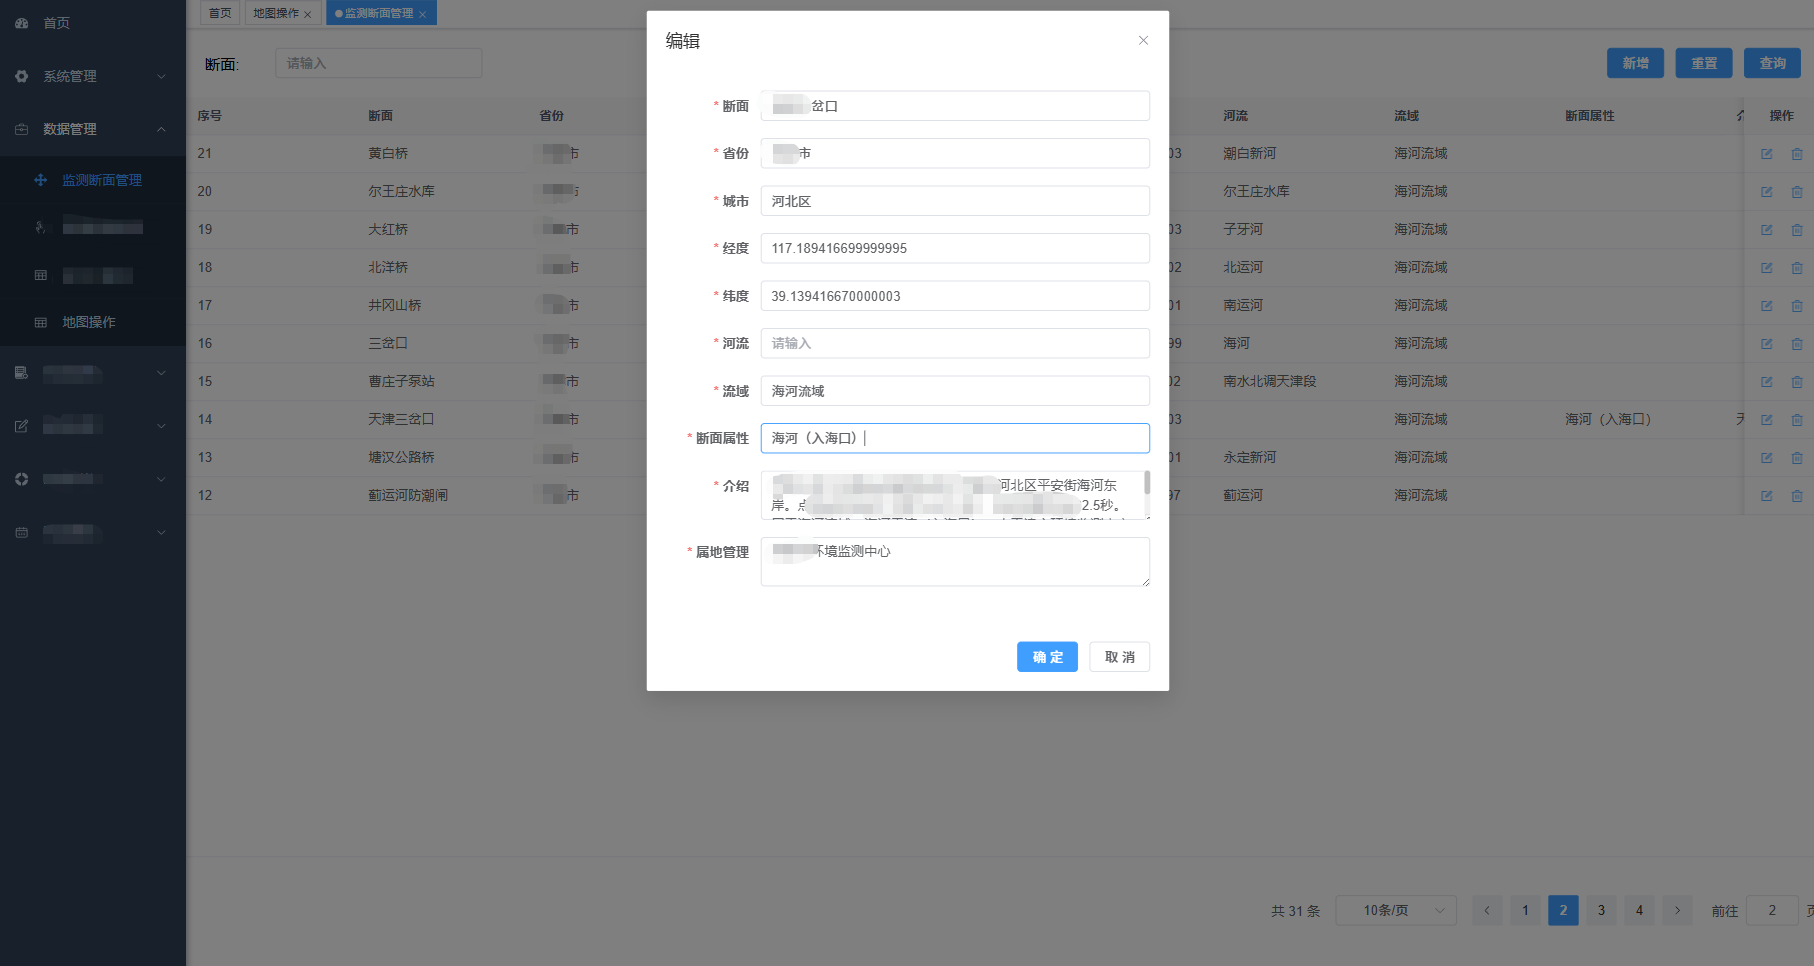Click the 系统管理 gear icon
This screenshot has width=1814, height=966.
22,76
